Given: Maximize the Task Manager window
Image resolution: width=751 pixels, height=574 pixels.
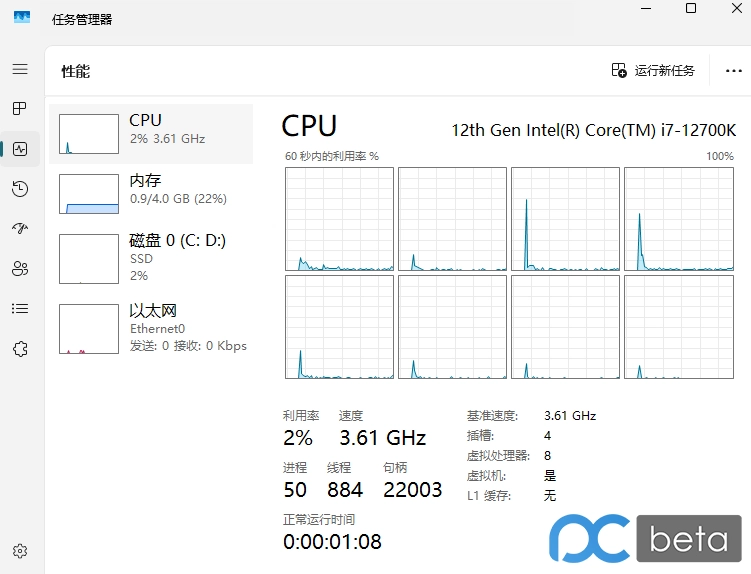Looking at the screenshot, I should tap(691, 8).
